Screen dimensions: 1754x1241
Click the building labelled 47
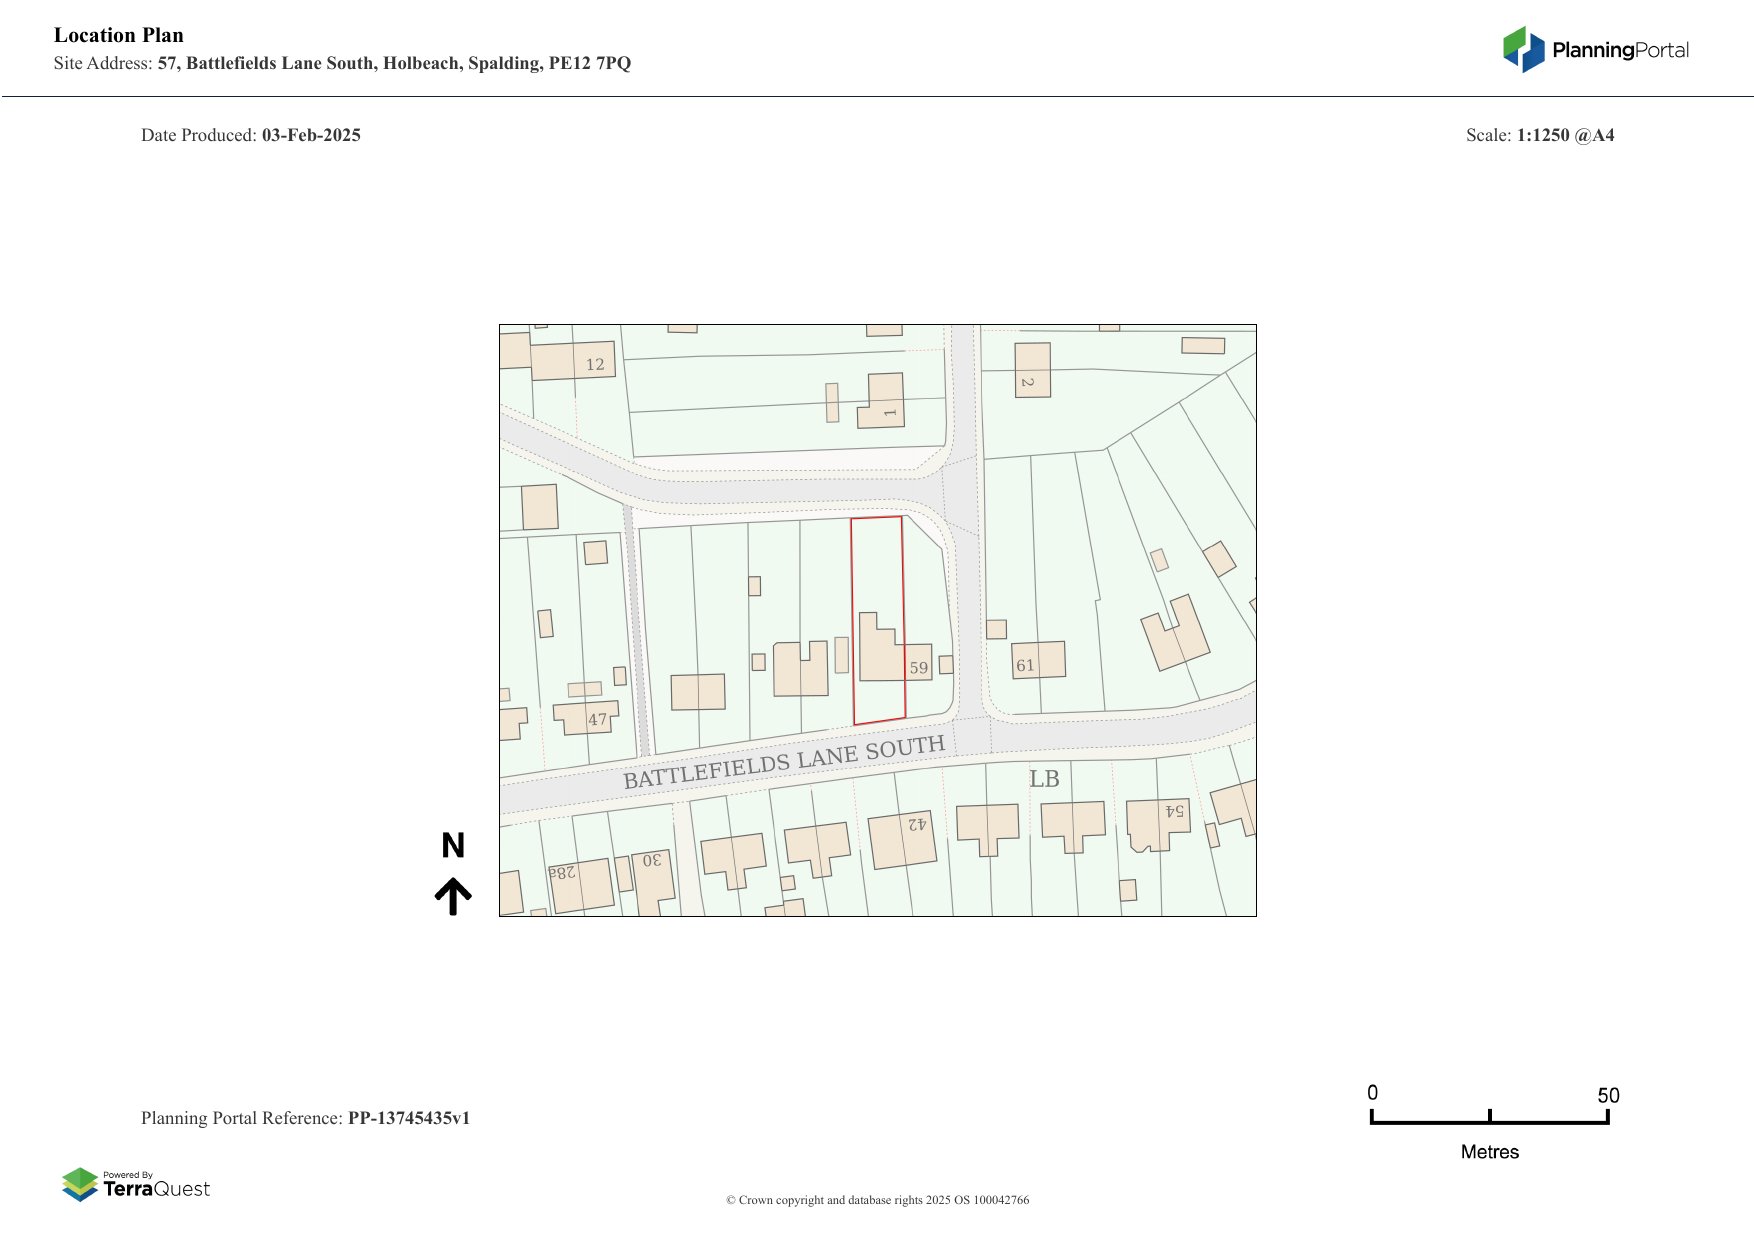[586, 717]
